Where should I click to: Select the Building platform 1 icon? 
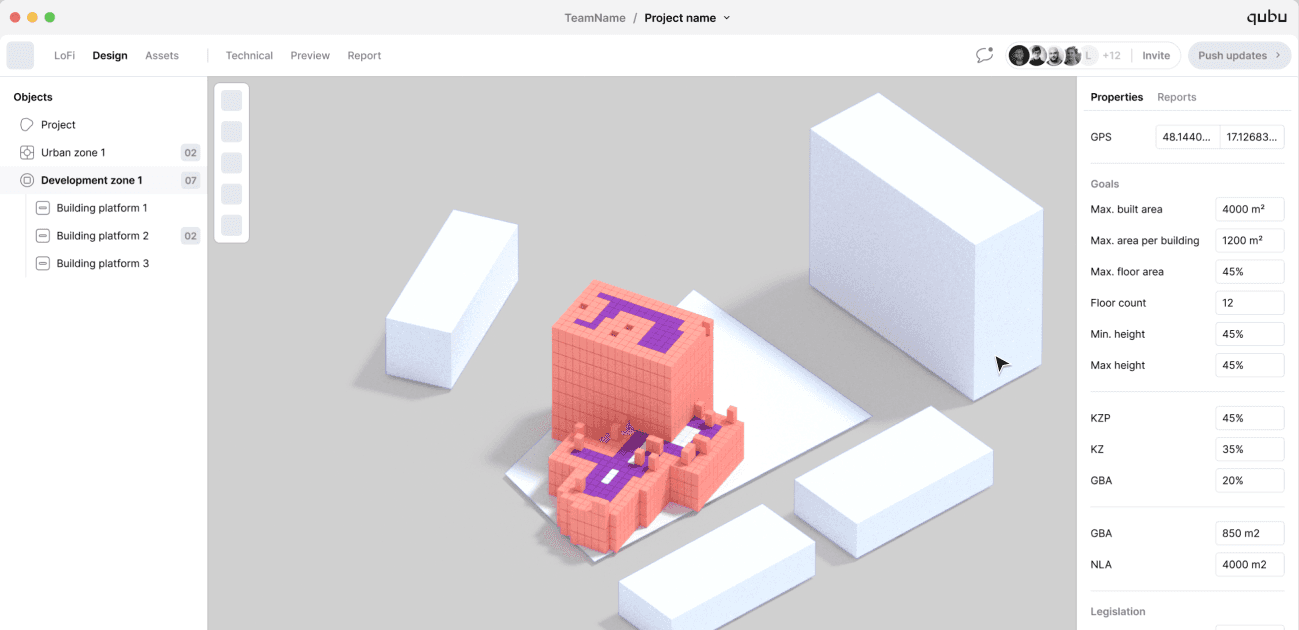point(41,207)
